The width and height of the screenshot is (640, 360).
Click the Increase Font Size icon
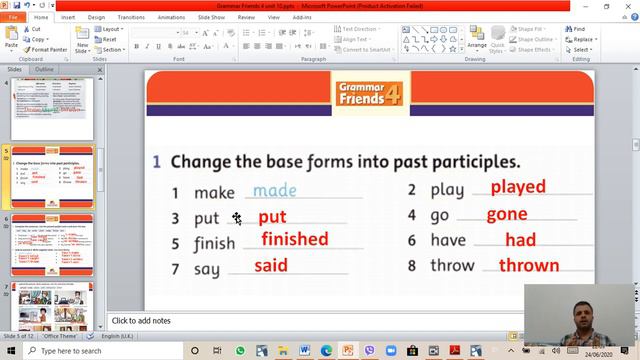tap(205, 33)
